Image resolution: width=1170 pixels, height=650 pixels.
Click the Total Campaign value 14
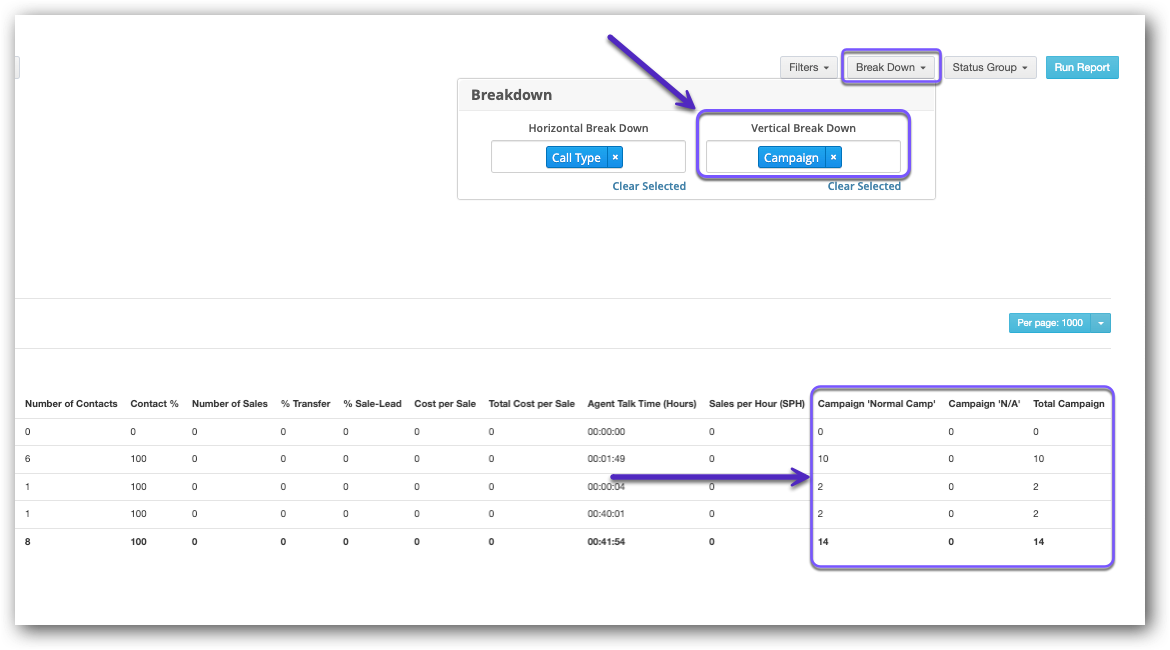tap(1039, 542)
